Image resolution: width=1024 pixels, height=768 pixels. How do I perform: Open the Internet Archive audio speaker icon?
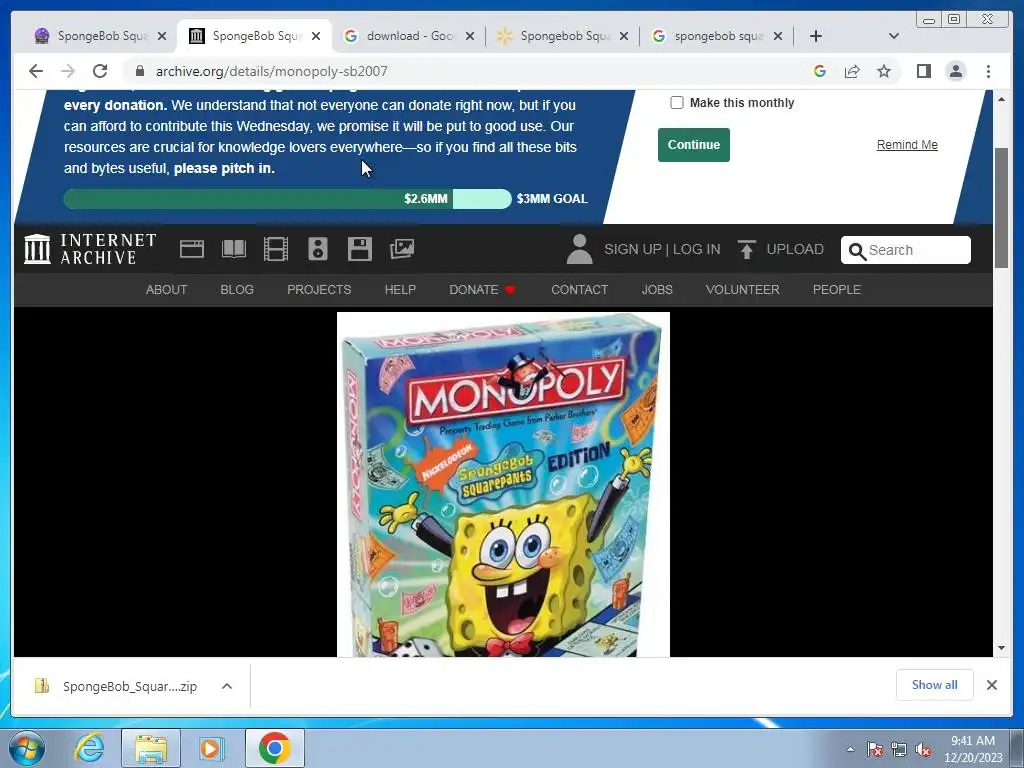(x=317, y=249)
